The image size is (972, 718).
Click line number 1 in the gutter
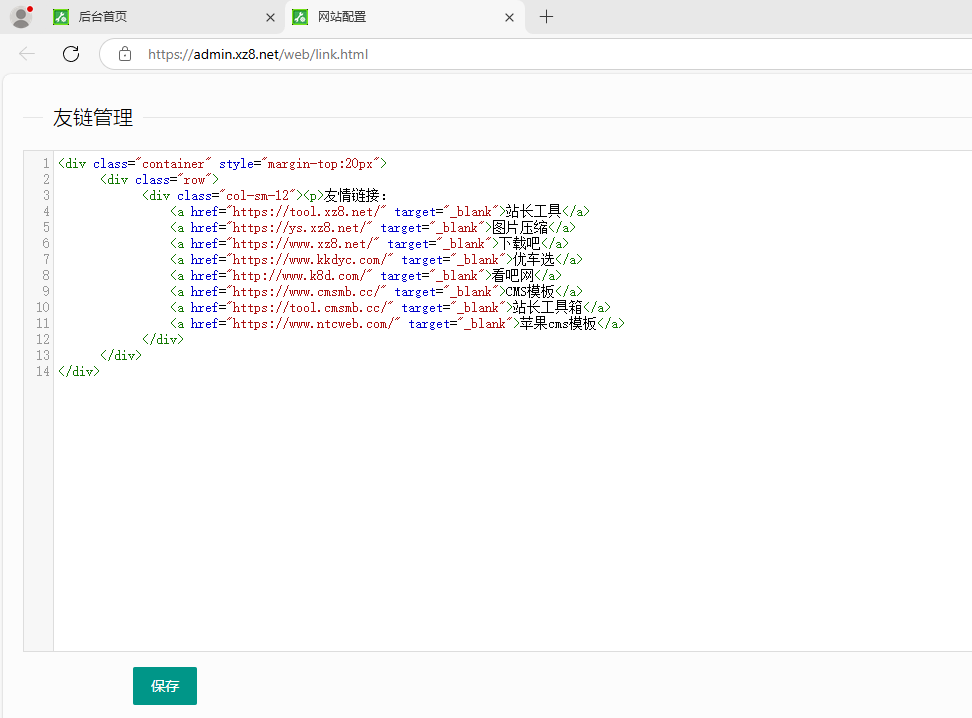pos(46,164)
